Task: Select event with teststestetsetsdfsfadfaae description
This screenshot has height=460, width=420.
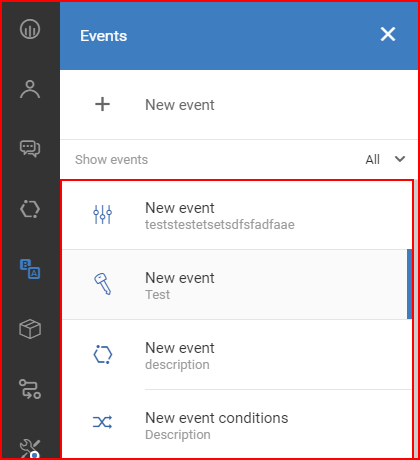Action: click(x=237, y=215)
